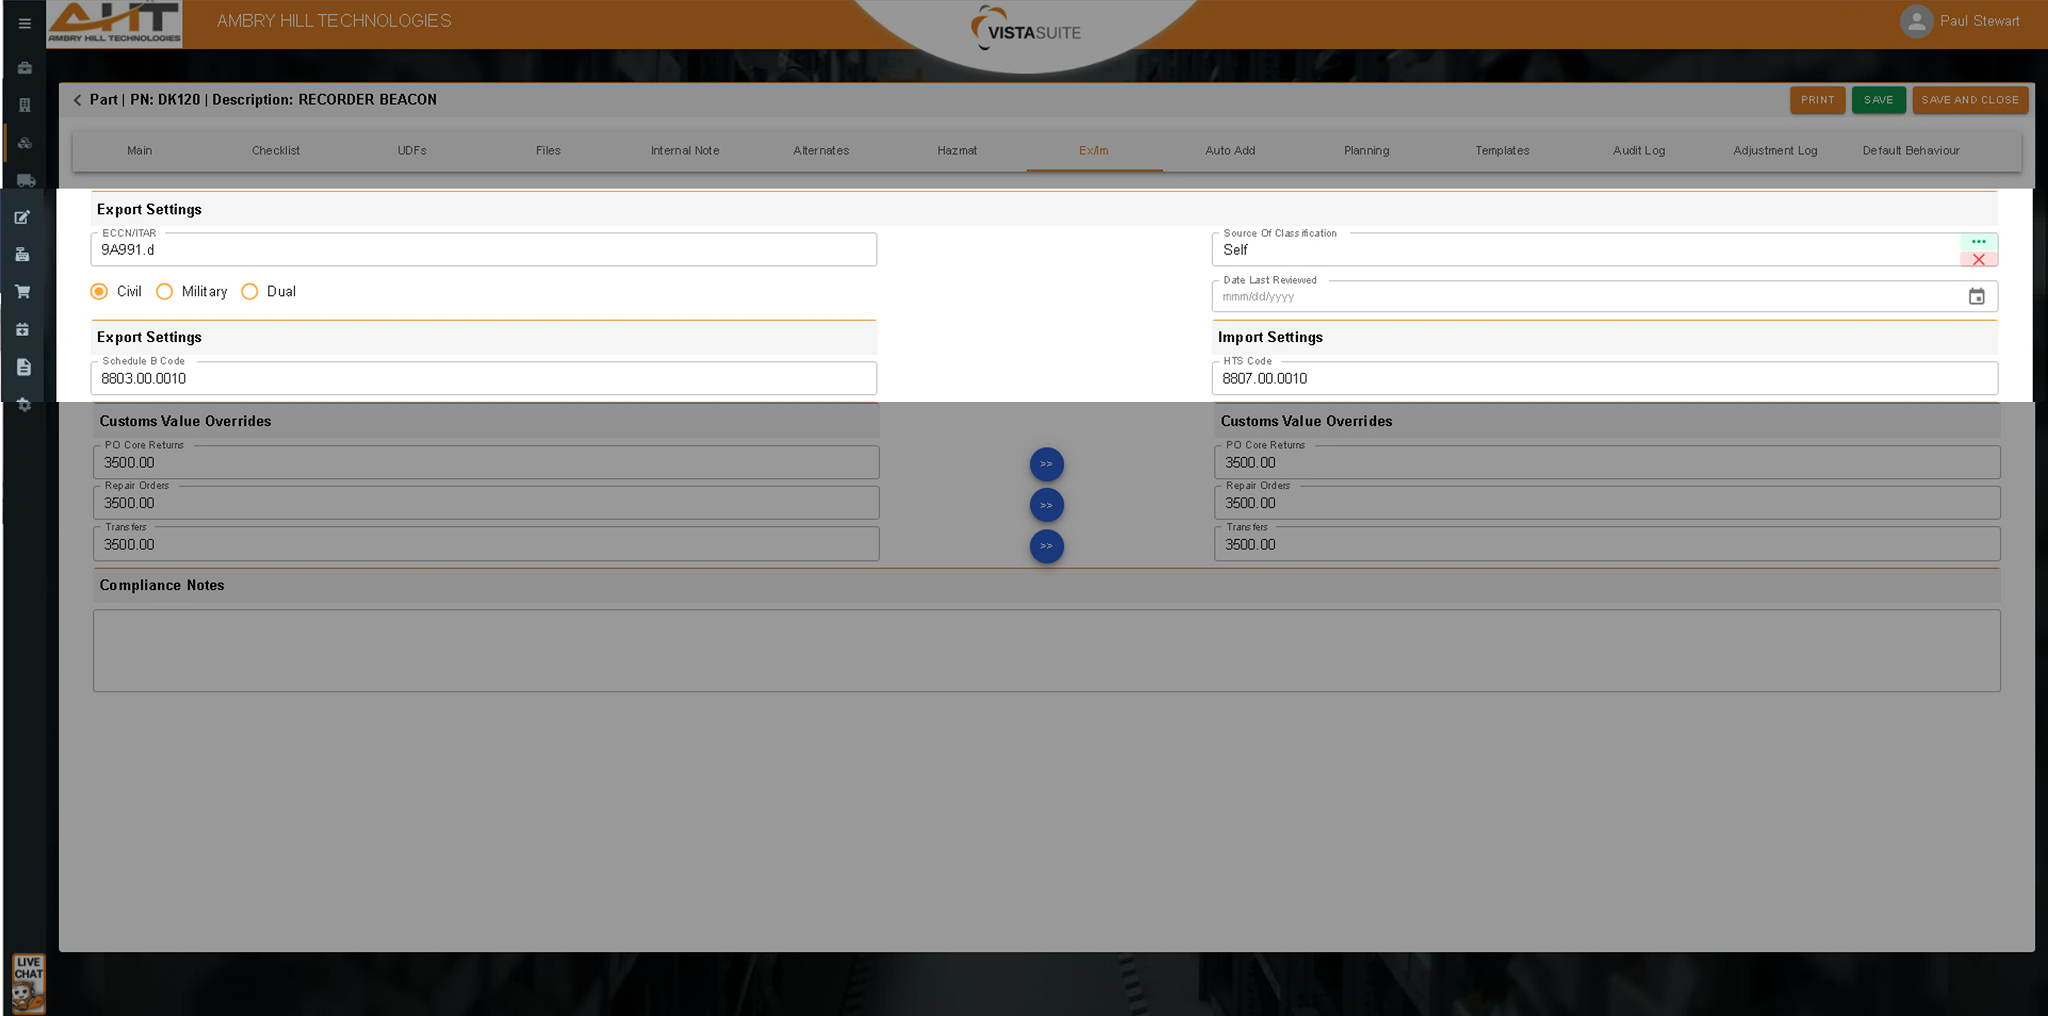2048x1016 pixels.
Task: Open the Live Chat icon
Action: coord(28,983)
